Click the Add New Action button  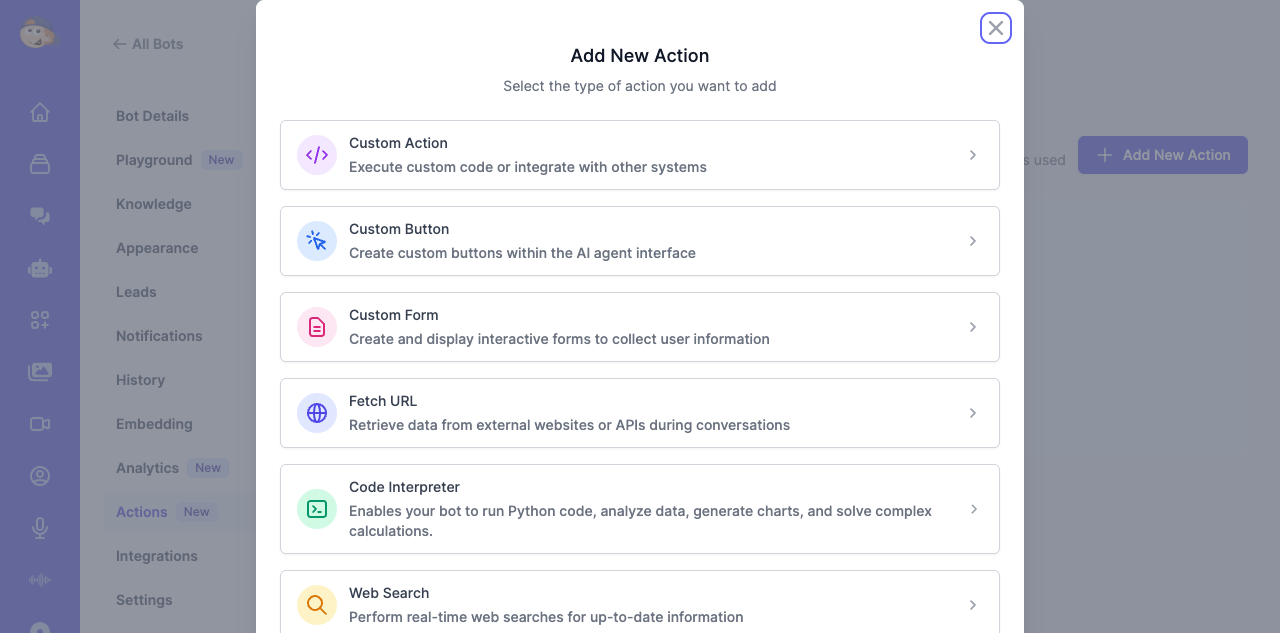pyautogui.click(x=1163, y=155)
